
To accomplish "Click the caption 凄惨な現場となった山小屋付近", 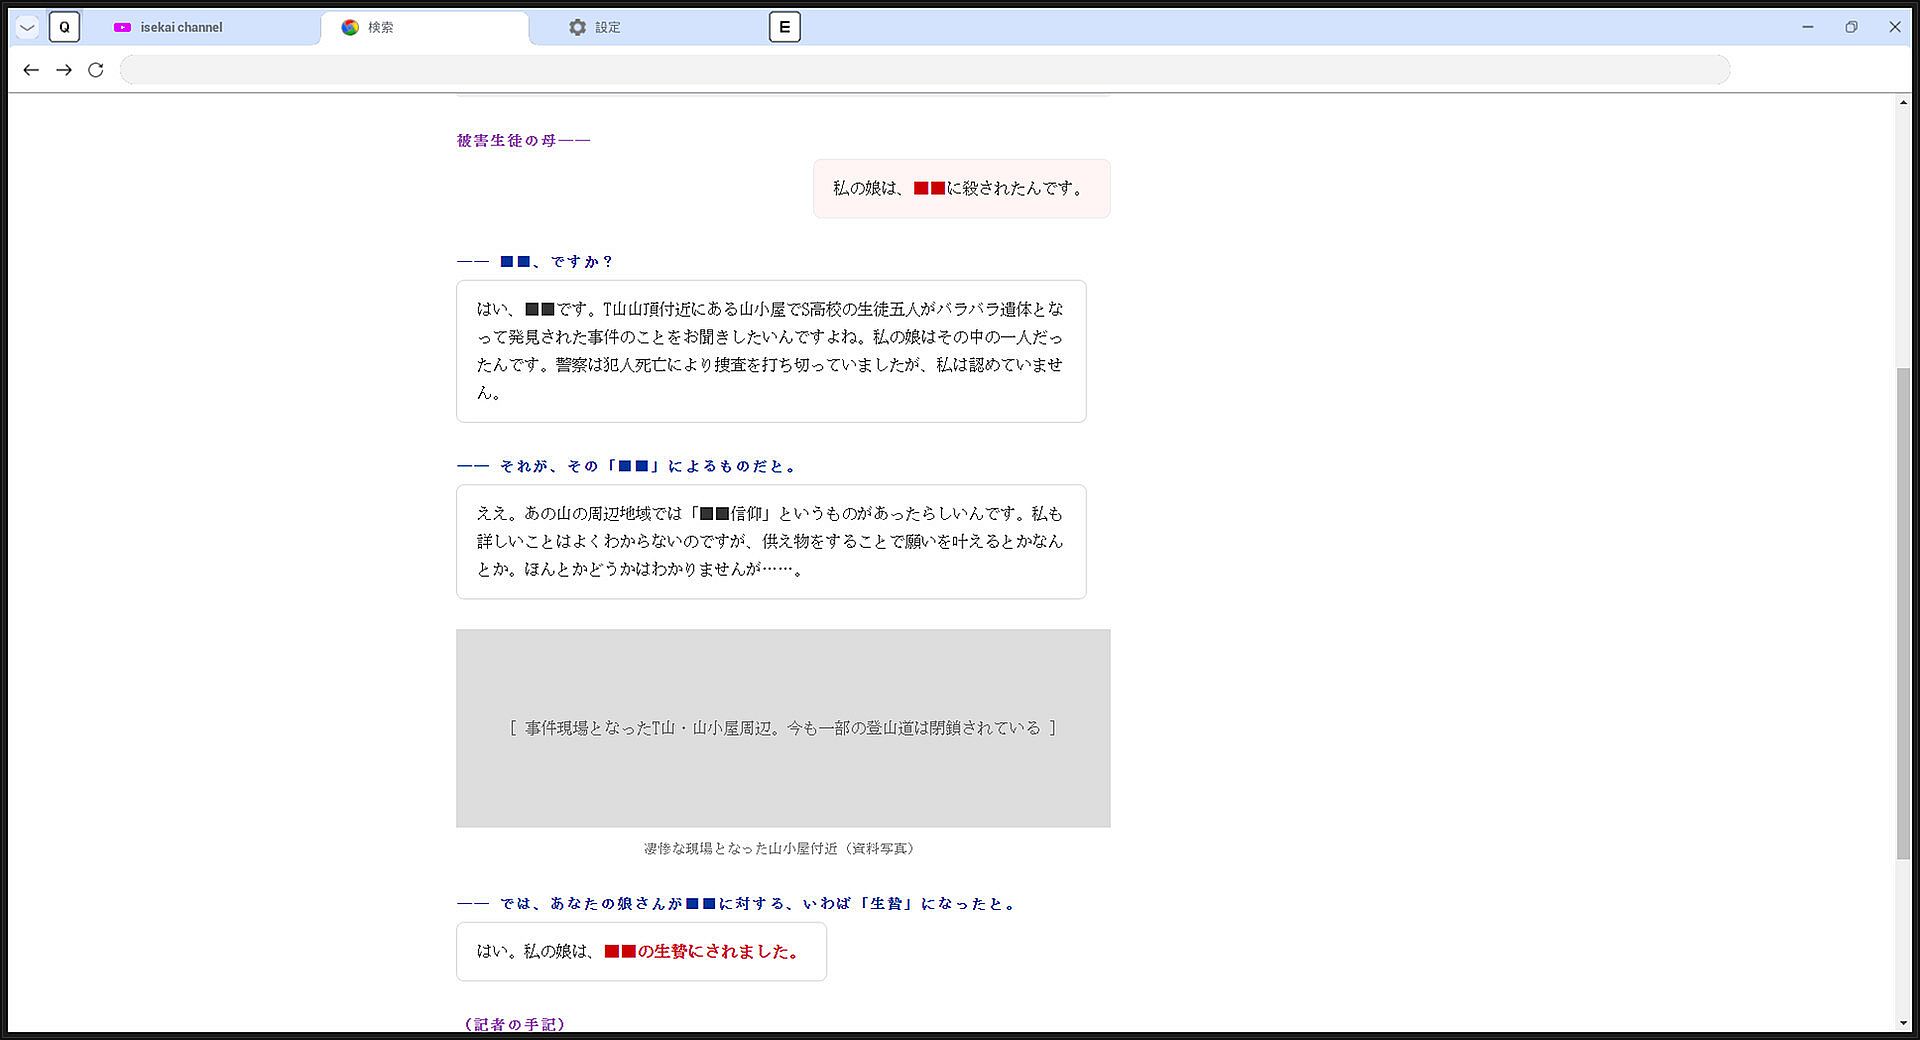I will tap(779, 849).
